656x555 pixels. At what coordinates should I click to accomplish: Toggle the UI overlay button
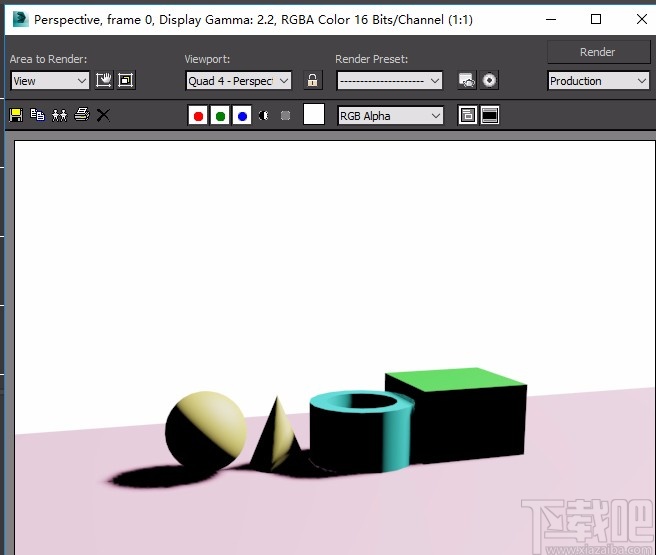click(x=467, y=115)
